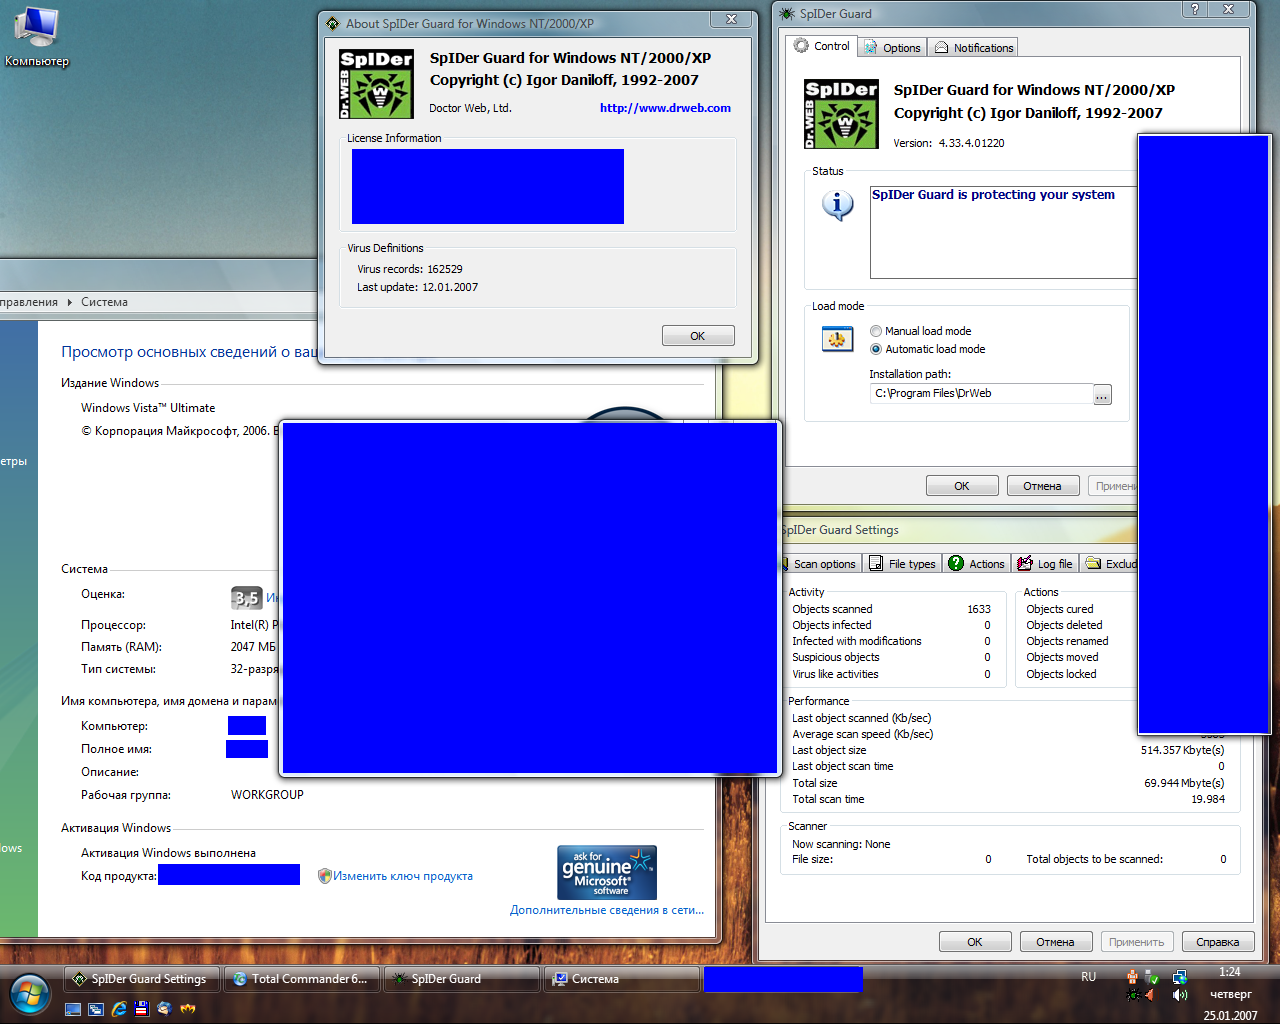Open the Windows Start orb
The image size is (1280, 1024).
(x=29, y=994)
